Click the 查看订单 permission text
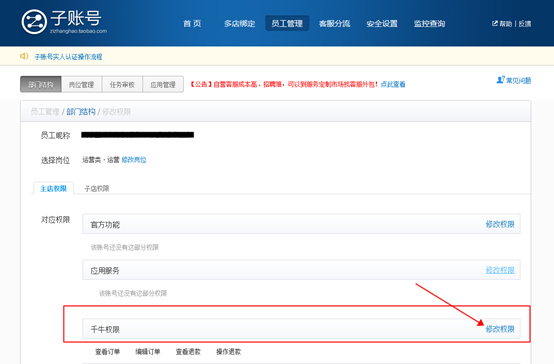 (107, 352)
